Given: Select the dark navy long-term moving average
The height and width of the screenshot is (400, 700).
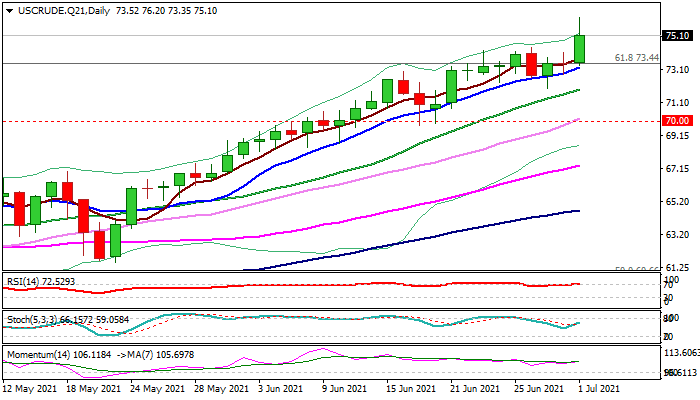Looking at the screenshot, I should [x=446, y=234].
